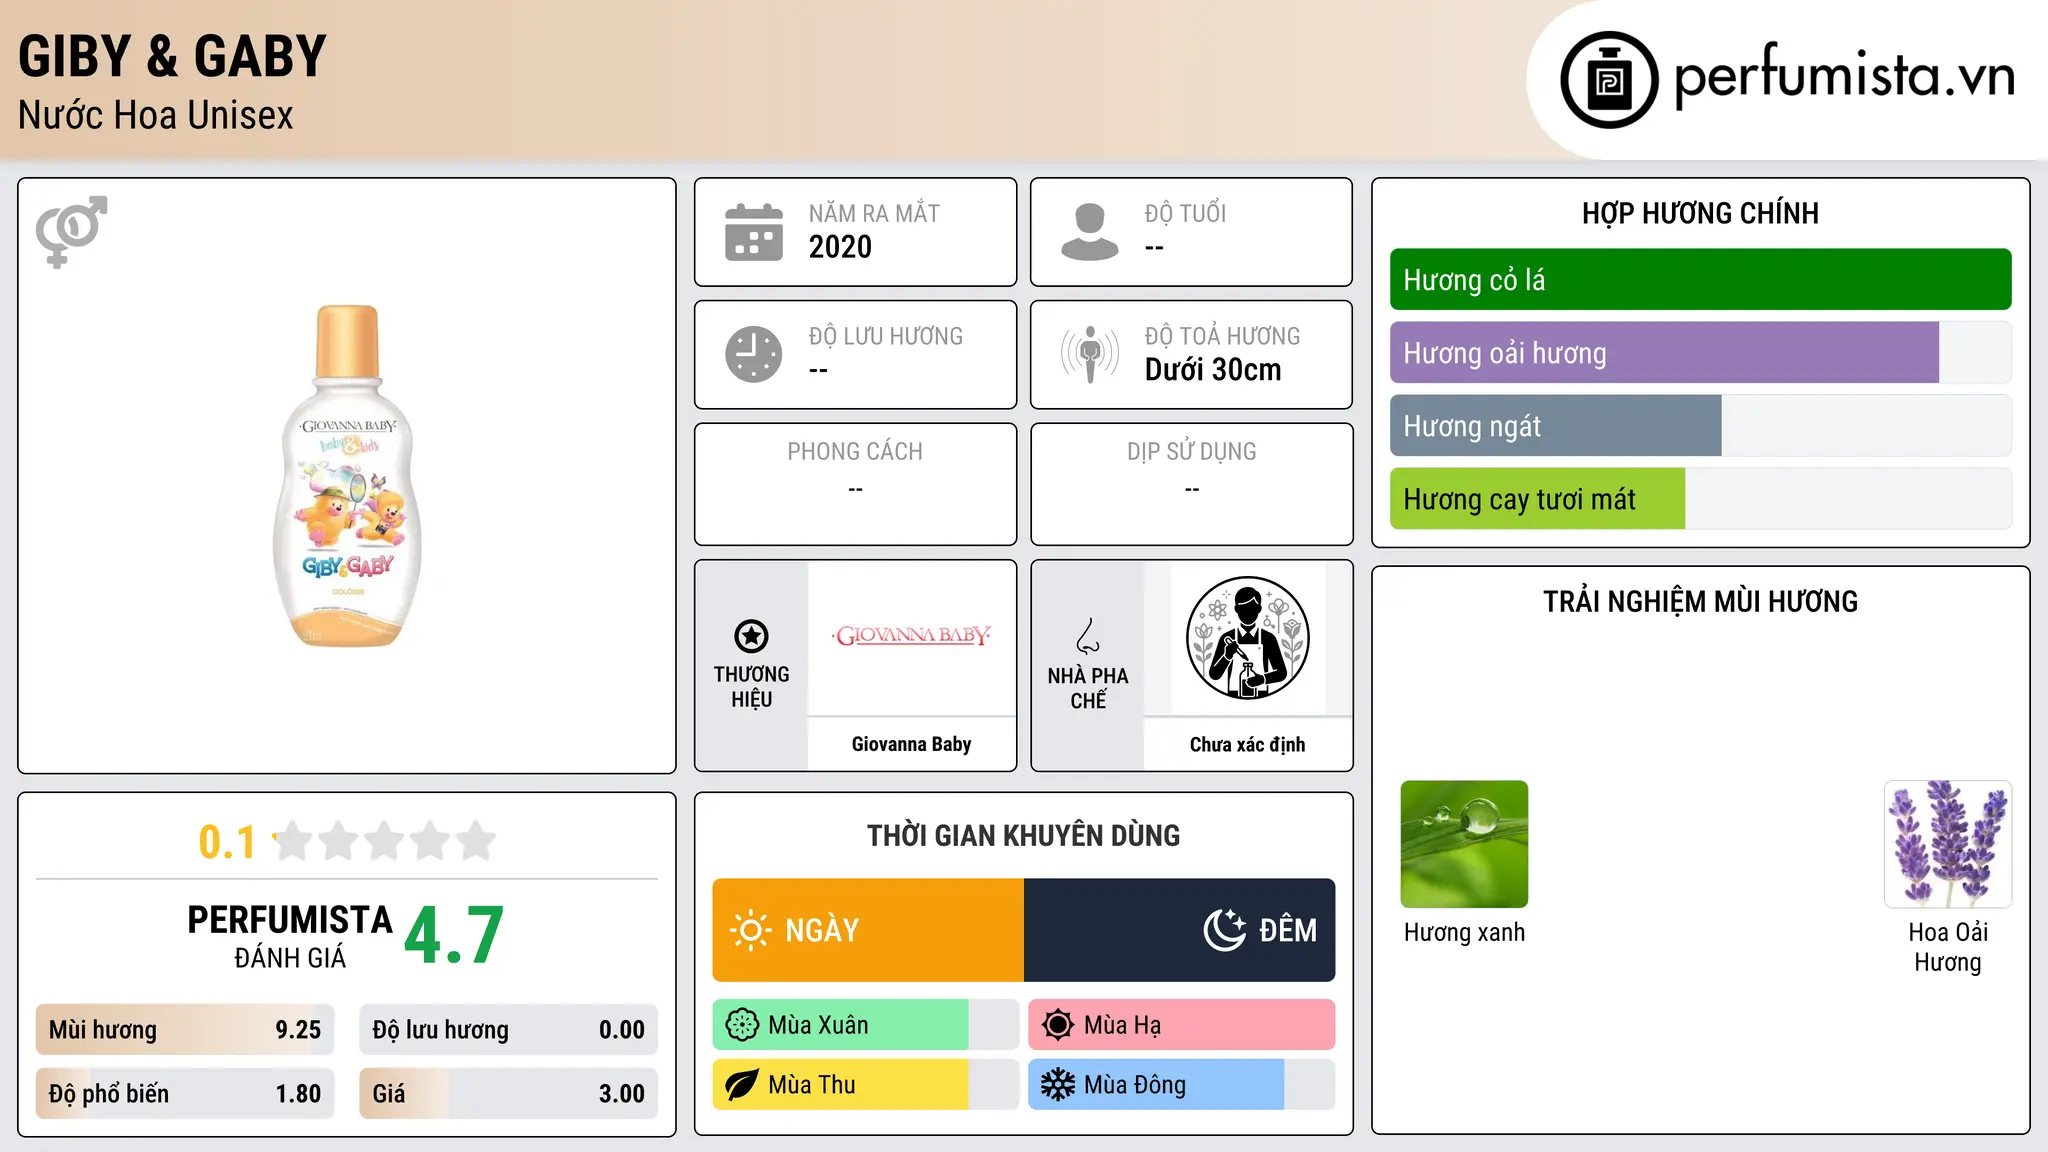Click the sillage projection icon
2048x1152 pixels.
(1090, 354)
